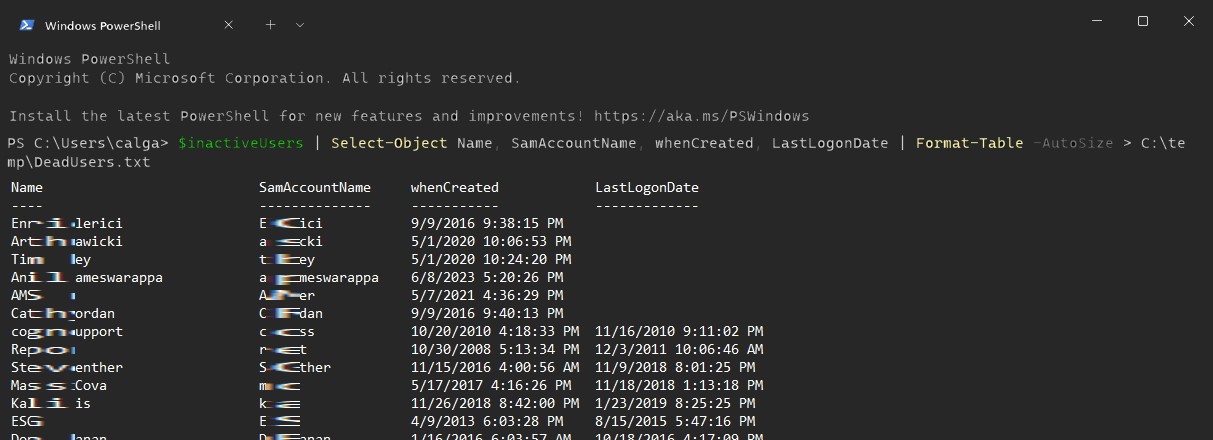Click the Select-Object cmdlet text
This screenshot has height=440, width=1213.
389,143
